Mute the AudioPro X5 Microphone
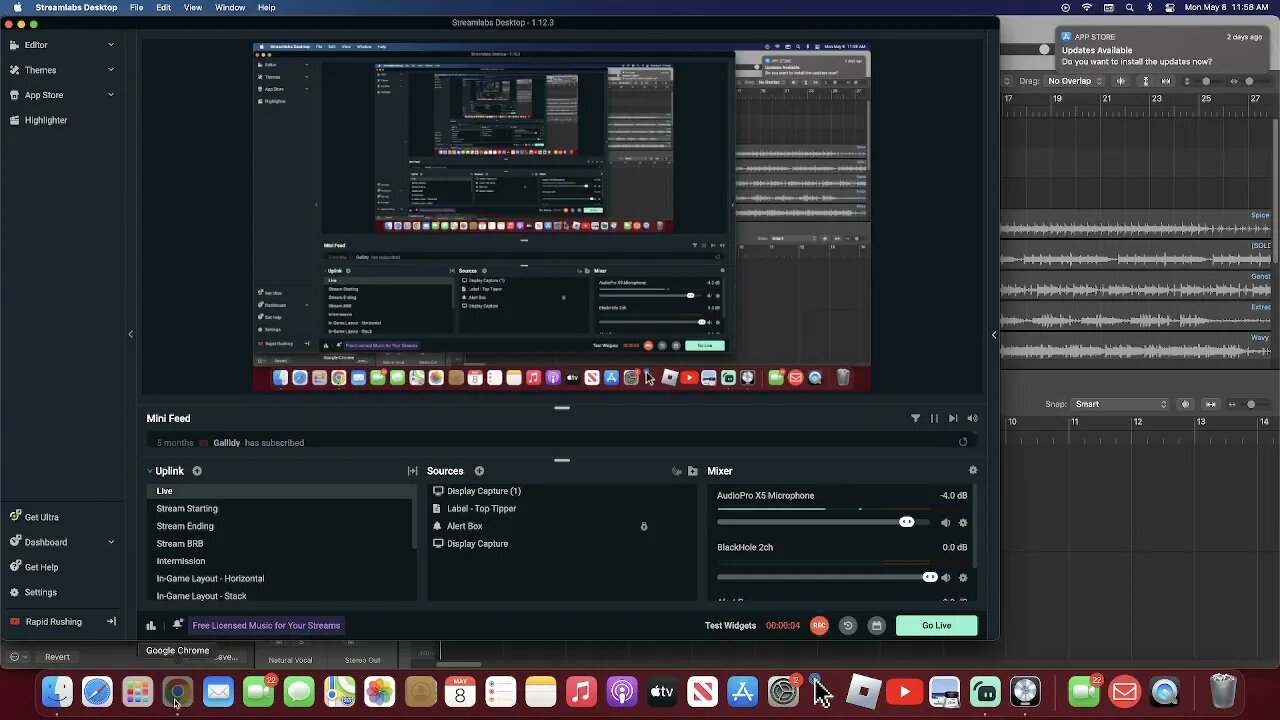Viewport: 1280px width, 720px height. (x=945, y=522)
